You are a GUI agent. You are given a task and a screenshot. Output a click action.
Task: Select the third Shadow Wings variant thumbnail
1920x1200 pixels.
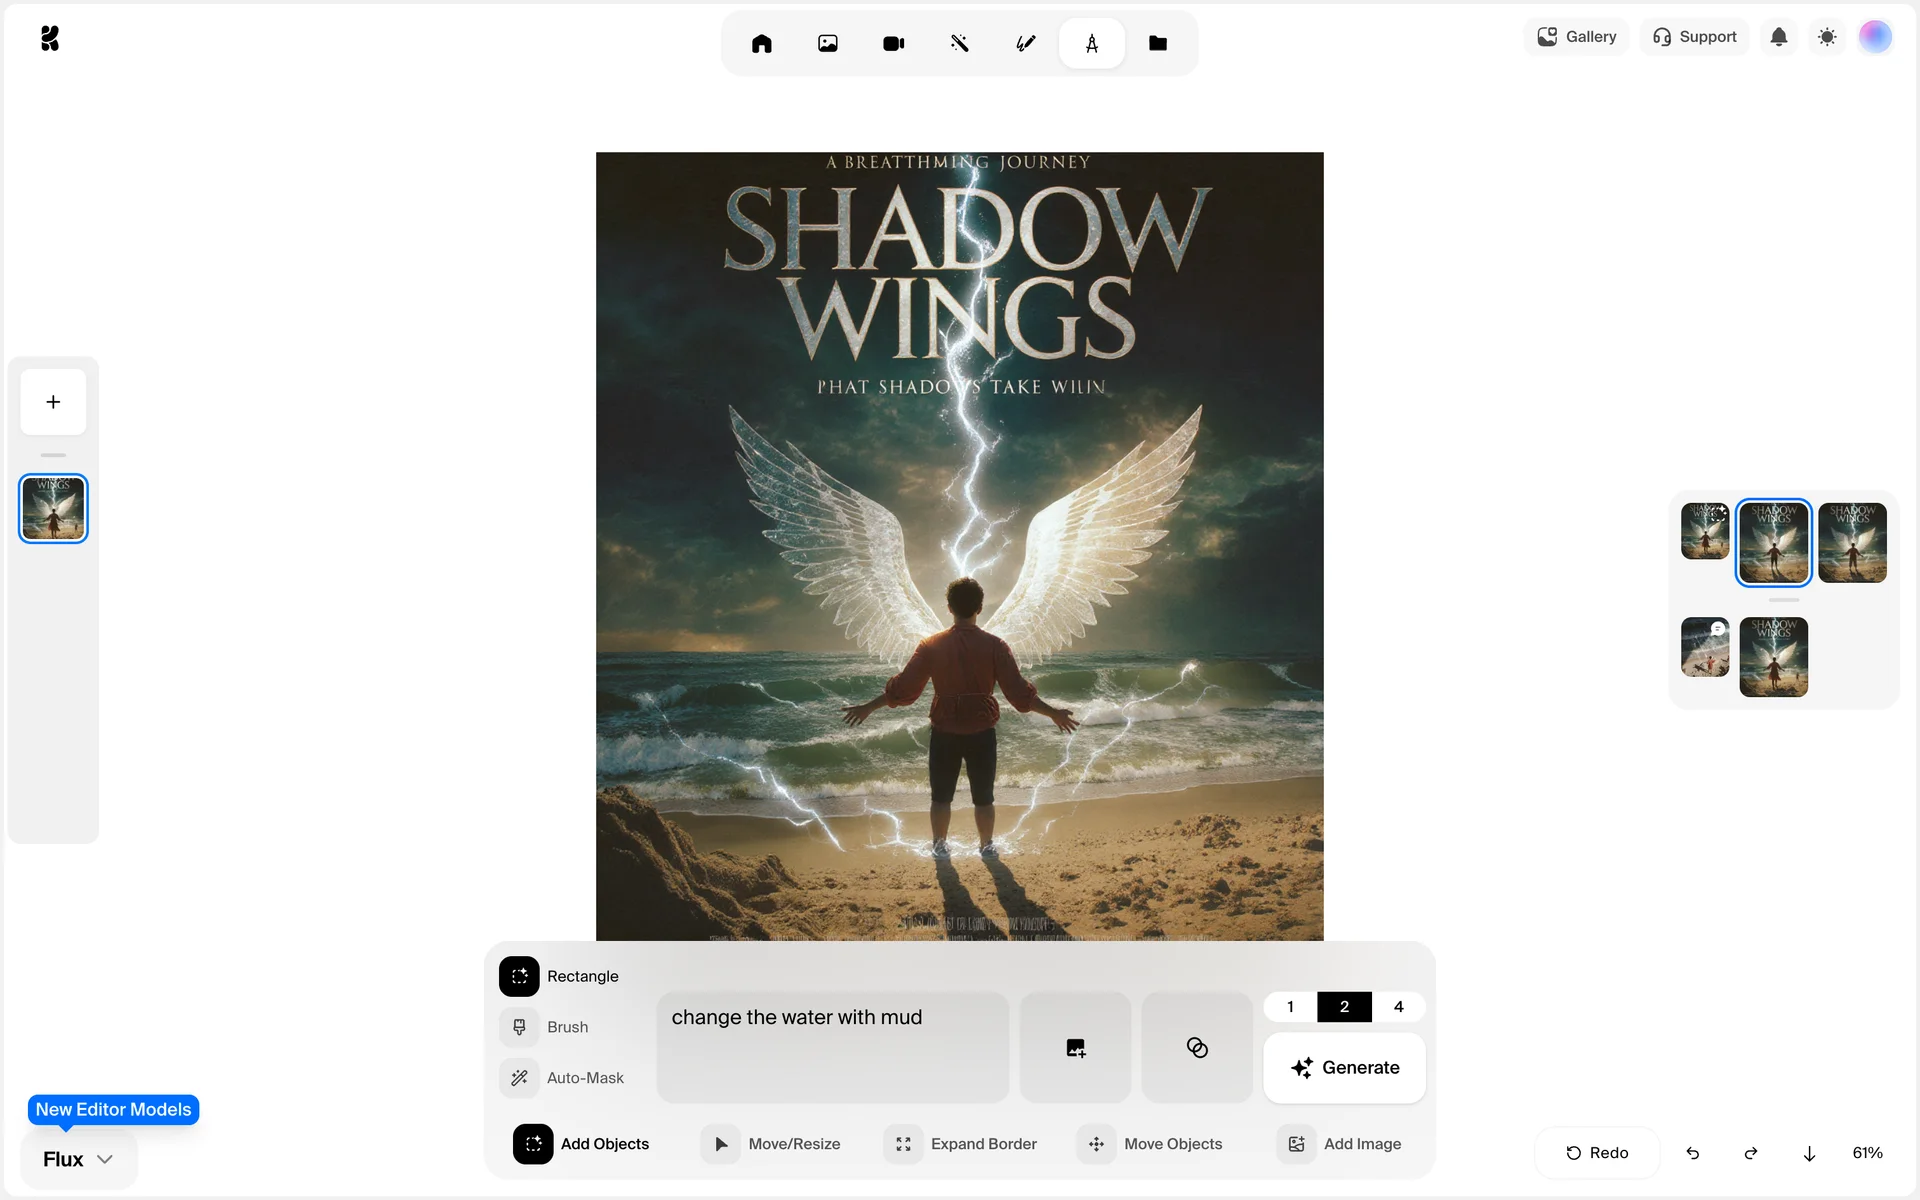[x=1852, y=542]
